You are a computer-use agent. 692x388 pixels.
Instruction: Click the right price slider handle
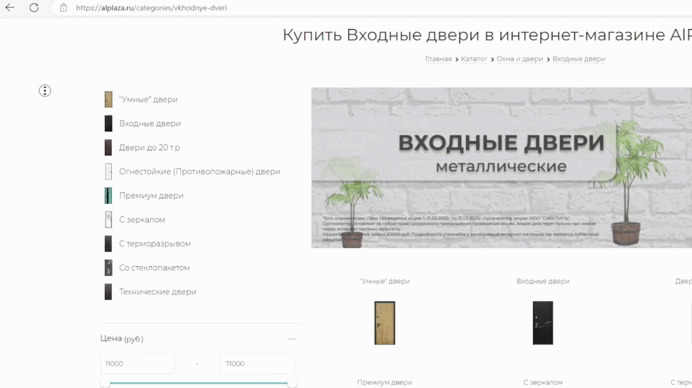[x=292, y=383]
